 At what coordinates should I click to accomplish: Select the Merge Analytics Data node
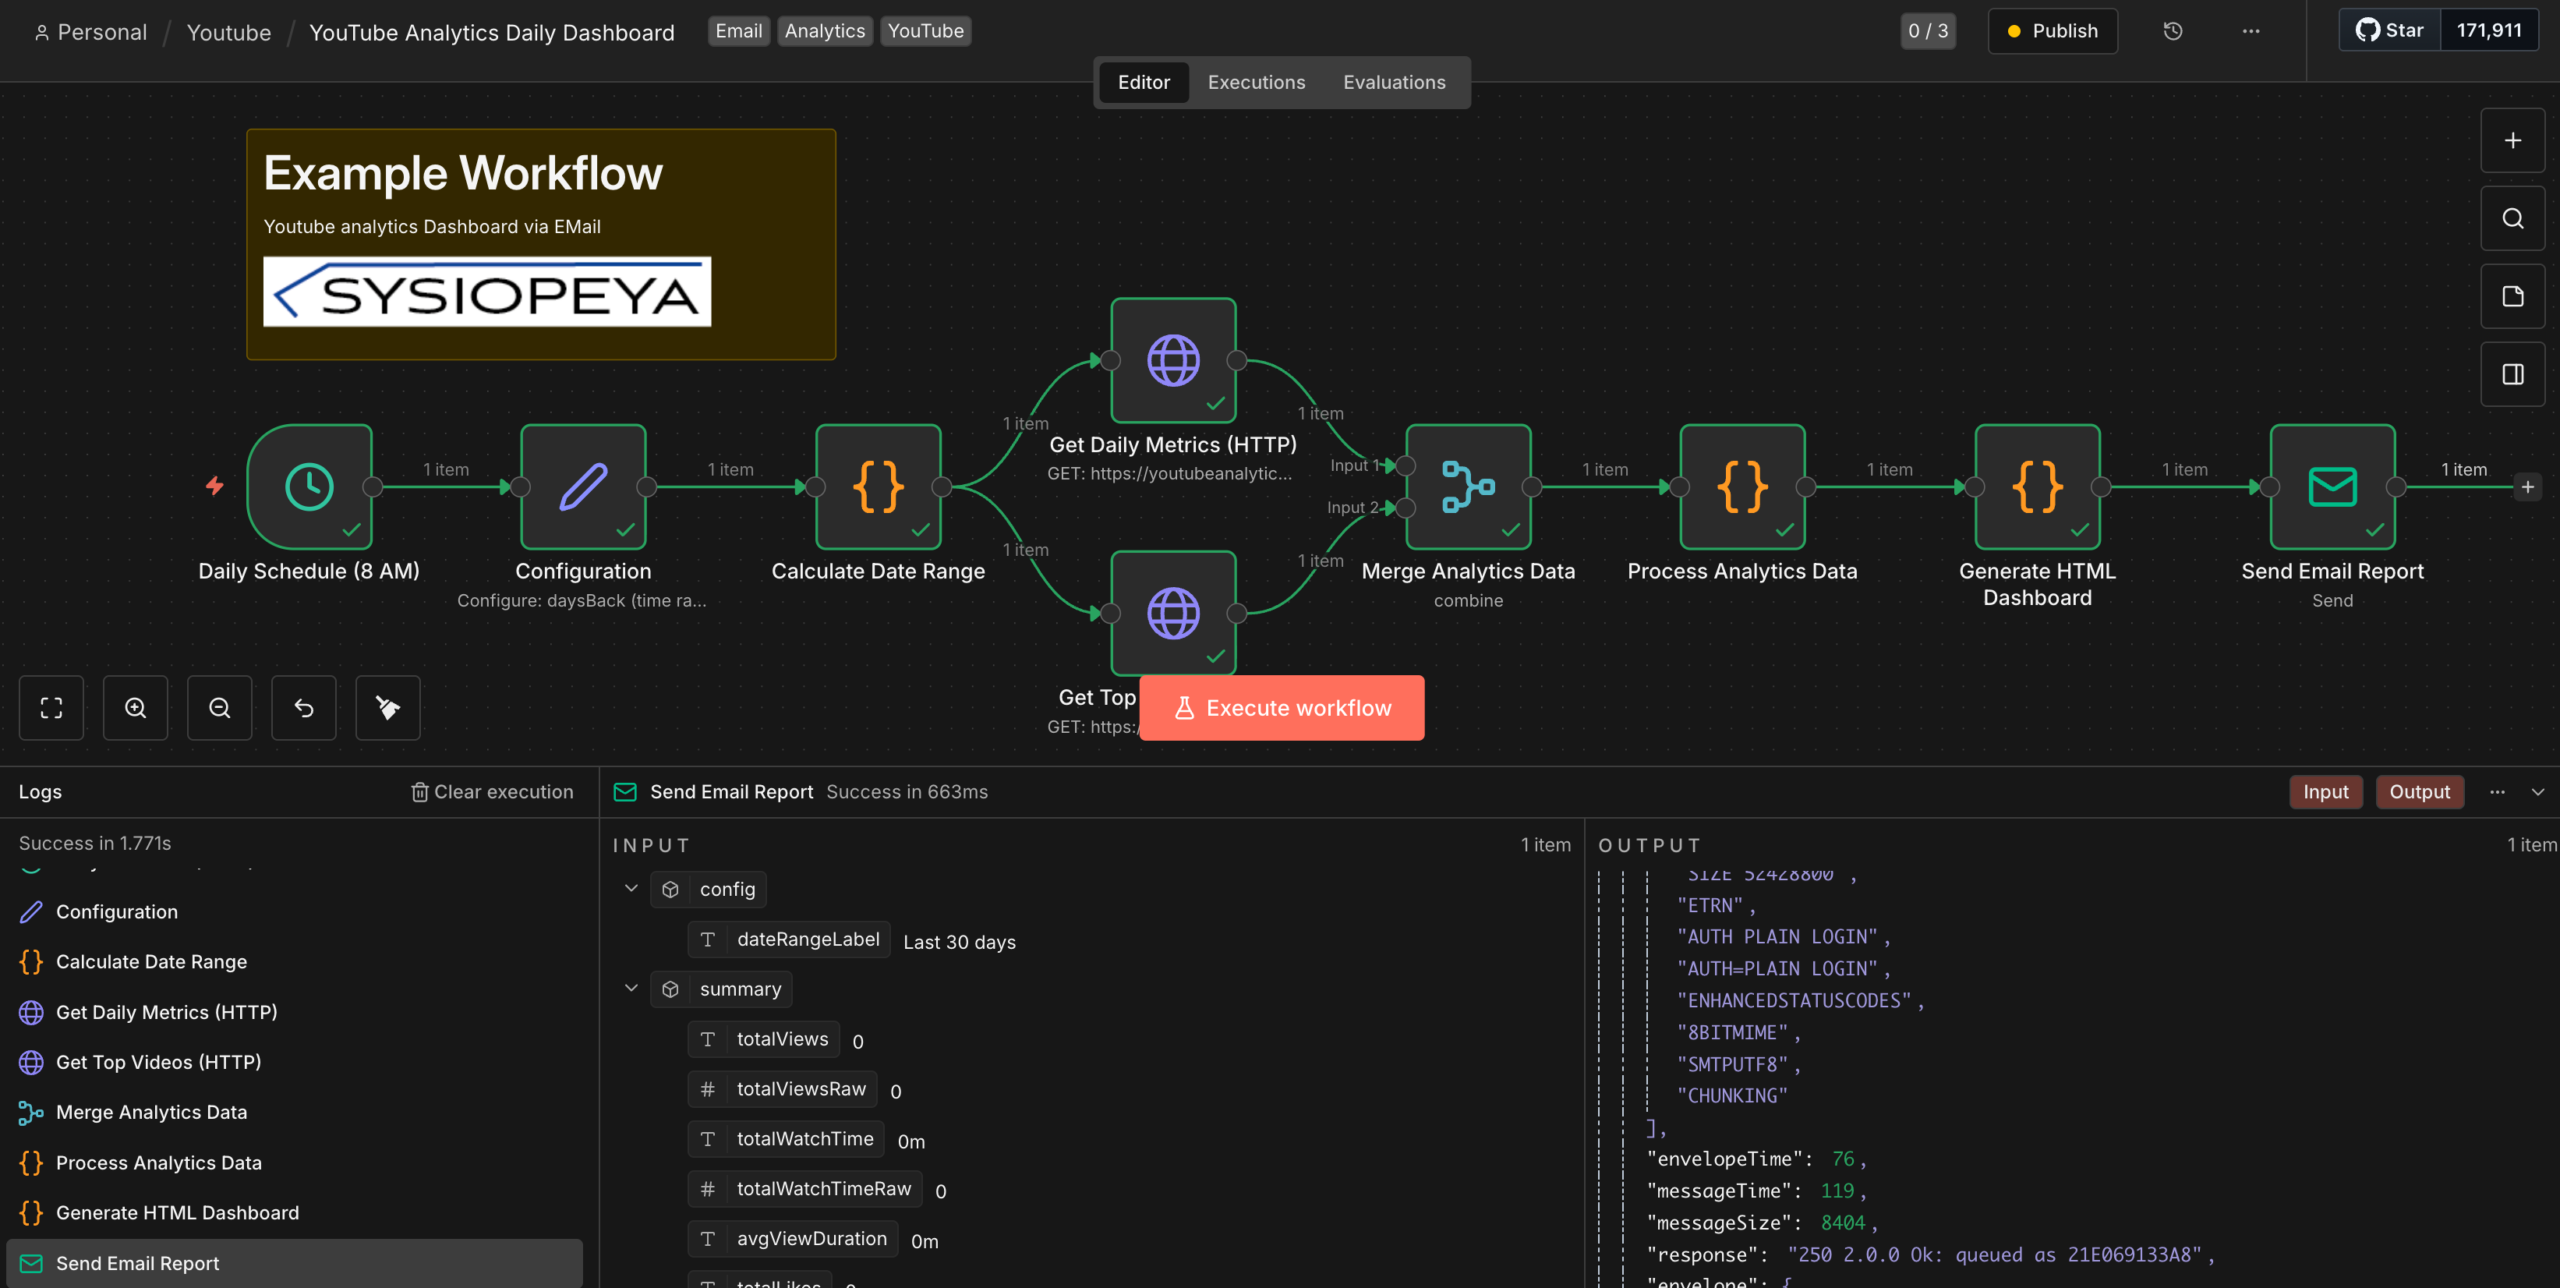click(1467, 487)
